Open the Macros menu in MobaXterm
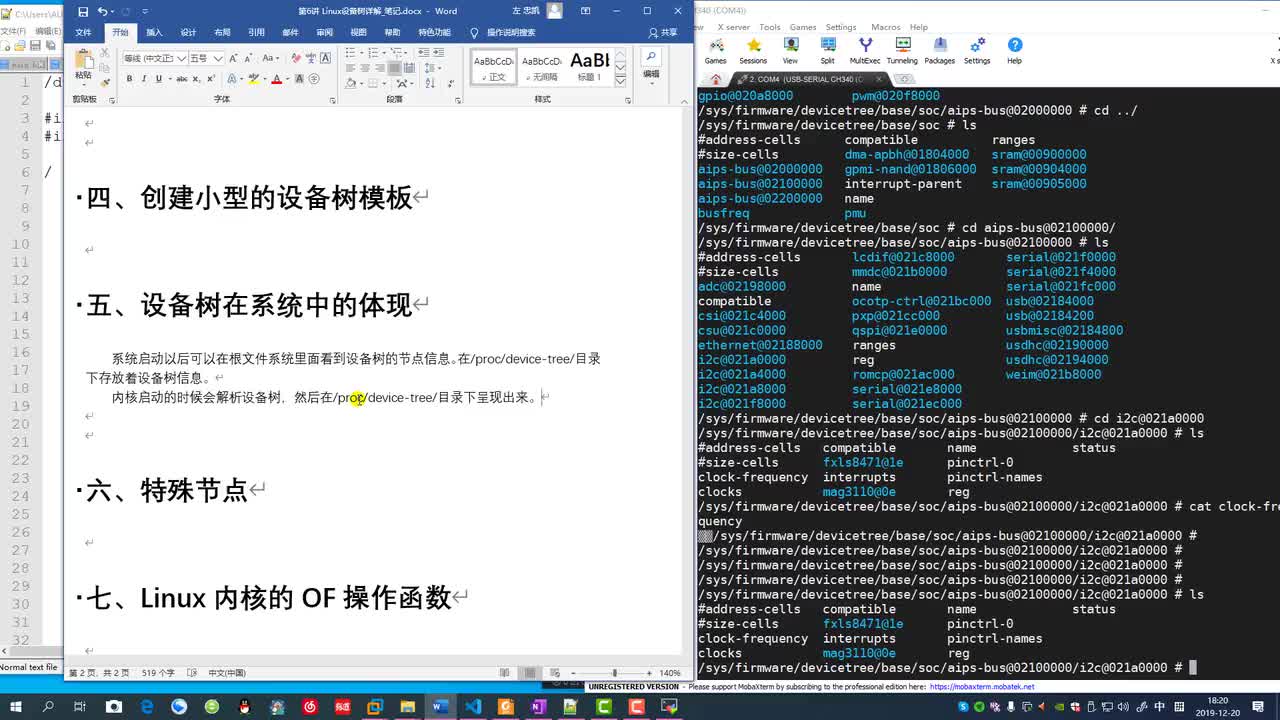Viewport: 1280px width, 720px height. click(885, 27)
